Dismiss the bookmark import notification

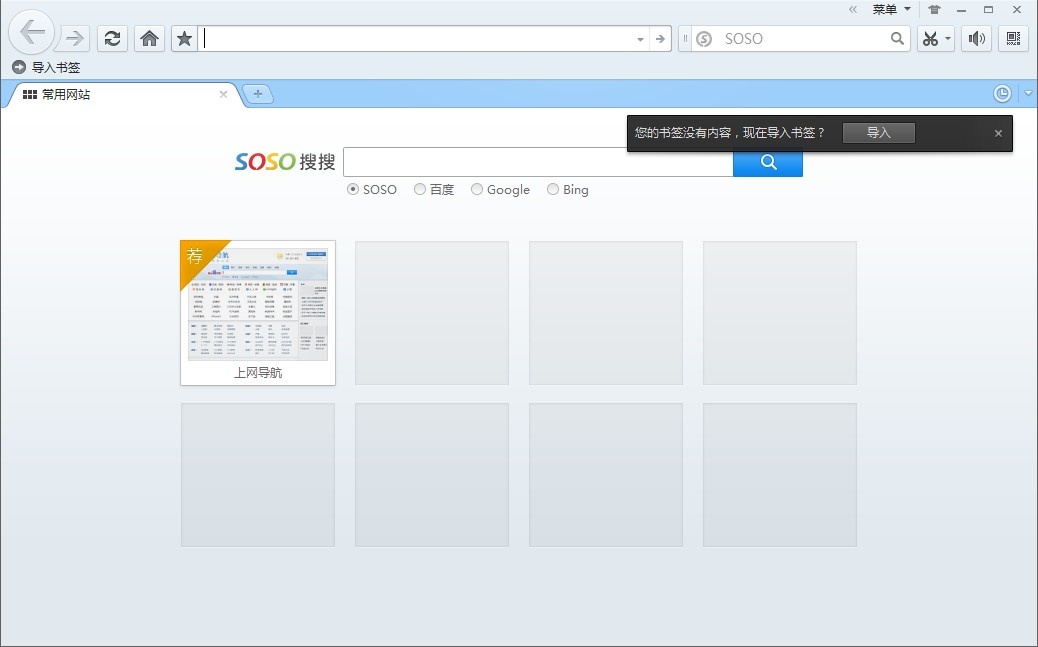pyautogui.click(x=998, y=133)
